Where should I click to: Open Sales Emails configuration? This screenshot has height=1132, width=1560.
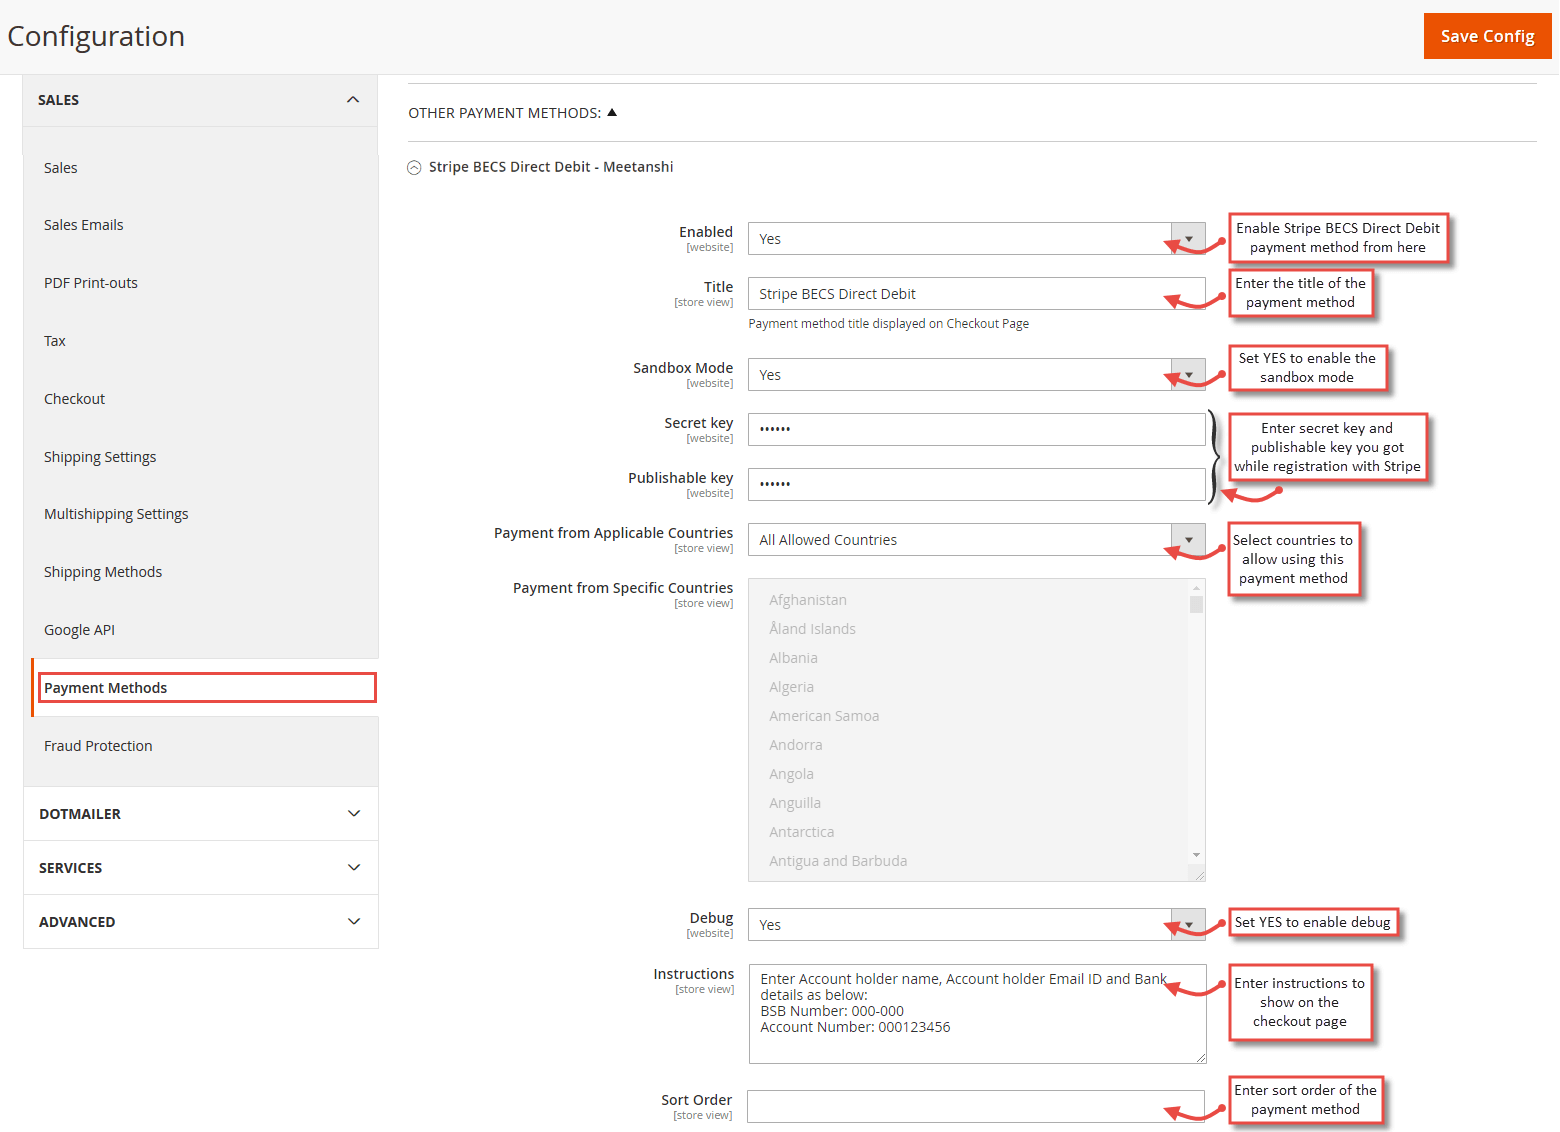(x=83, y=224)
